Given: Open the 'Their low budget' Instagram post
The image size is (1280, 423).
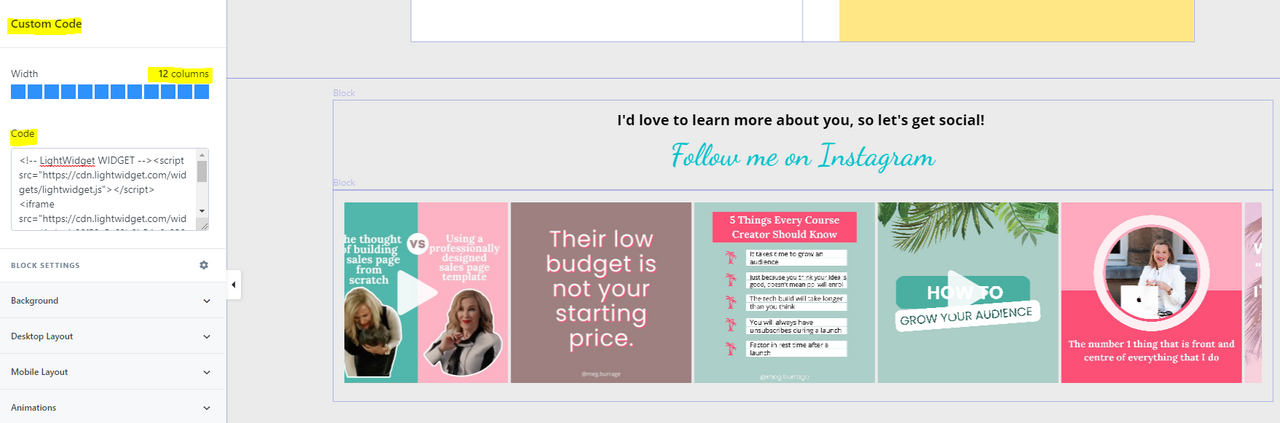Looking at the screenshot, I should point(601,292).
